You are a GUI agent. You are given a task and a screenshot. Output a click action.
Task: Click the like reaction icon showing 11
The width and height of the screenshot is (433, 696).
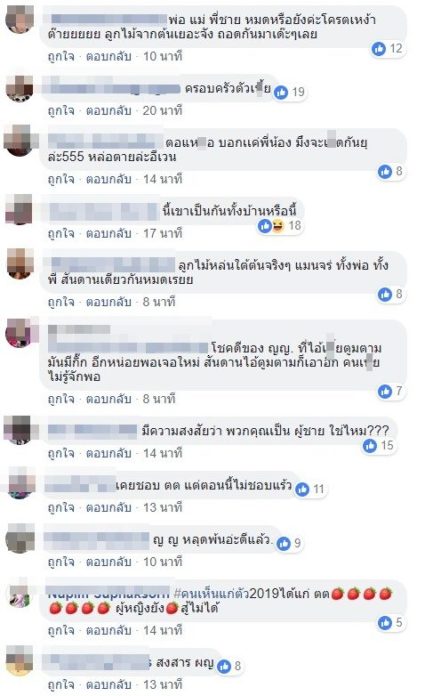pyautogui.click(x=302, y=489)
